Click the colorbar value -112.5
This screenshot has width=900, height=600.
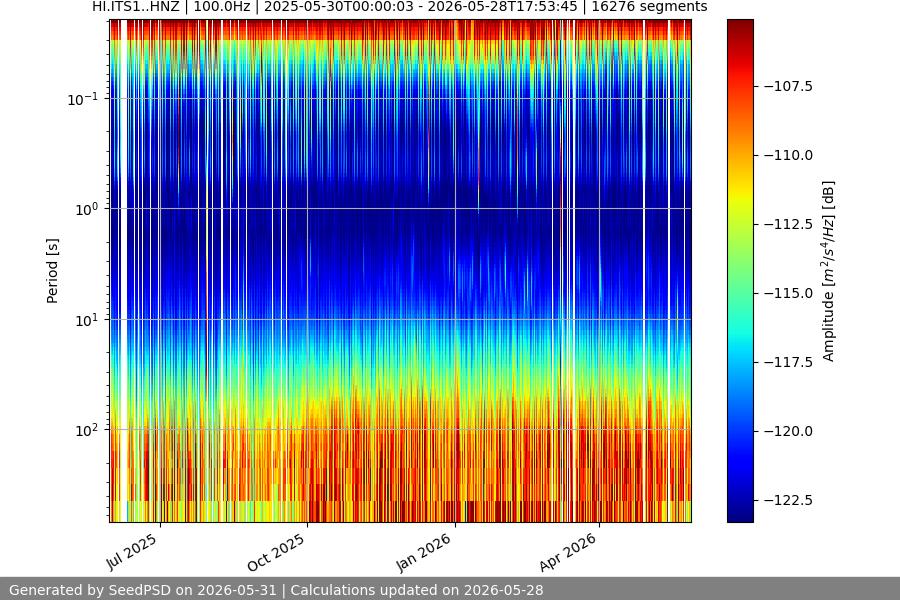point(788,224)
